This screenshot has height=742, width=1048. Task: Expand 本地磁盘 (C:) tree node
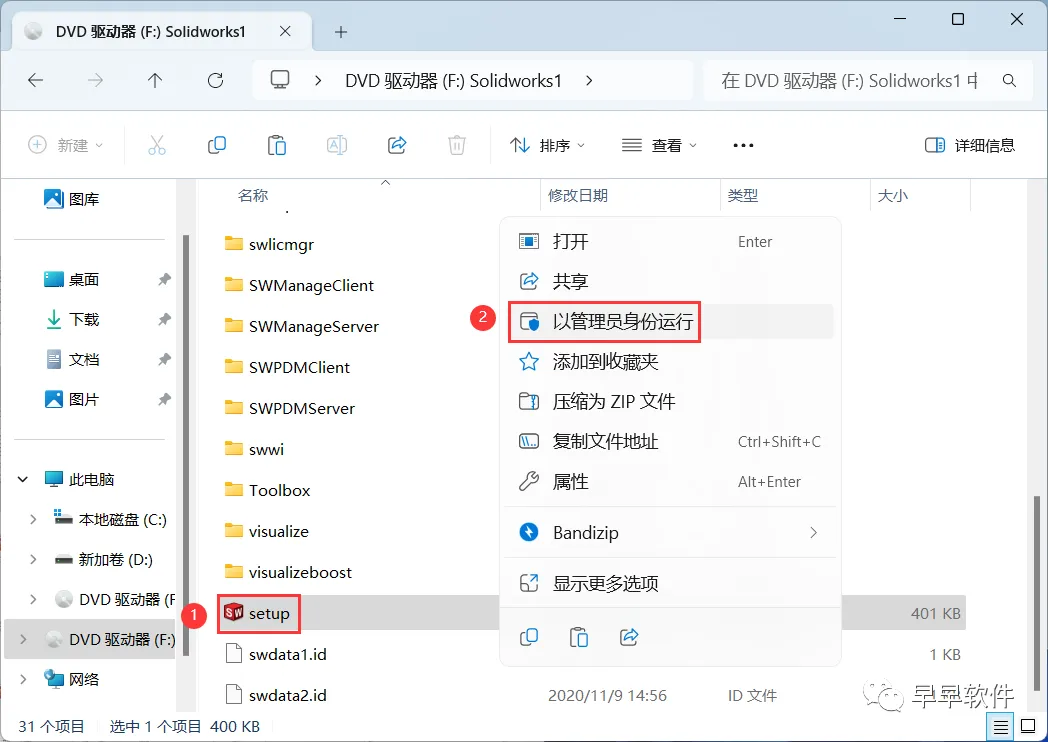pyautogui.click(x=33, y=519)
